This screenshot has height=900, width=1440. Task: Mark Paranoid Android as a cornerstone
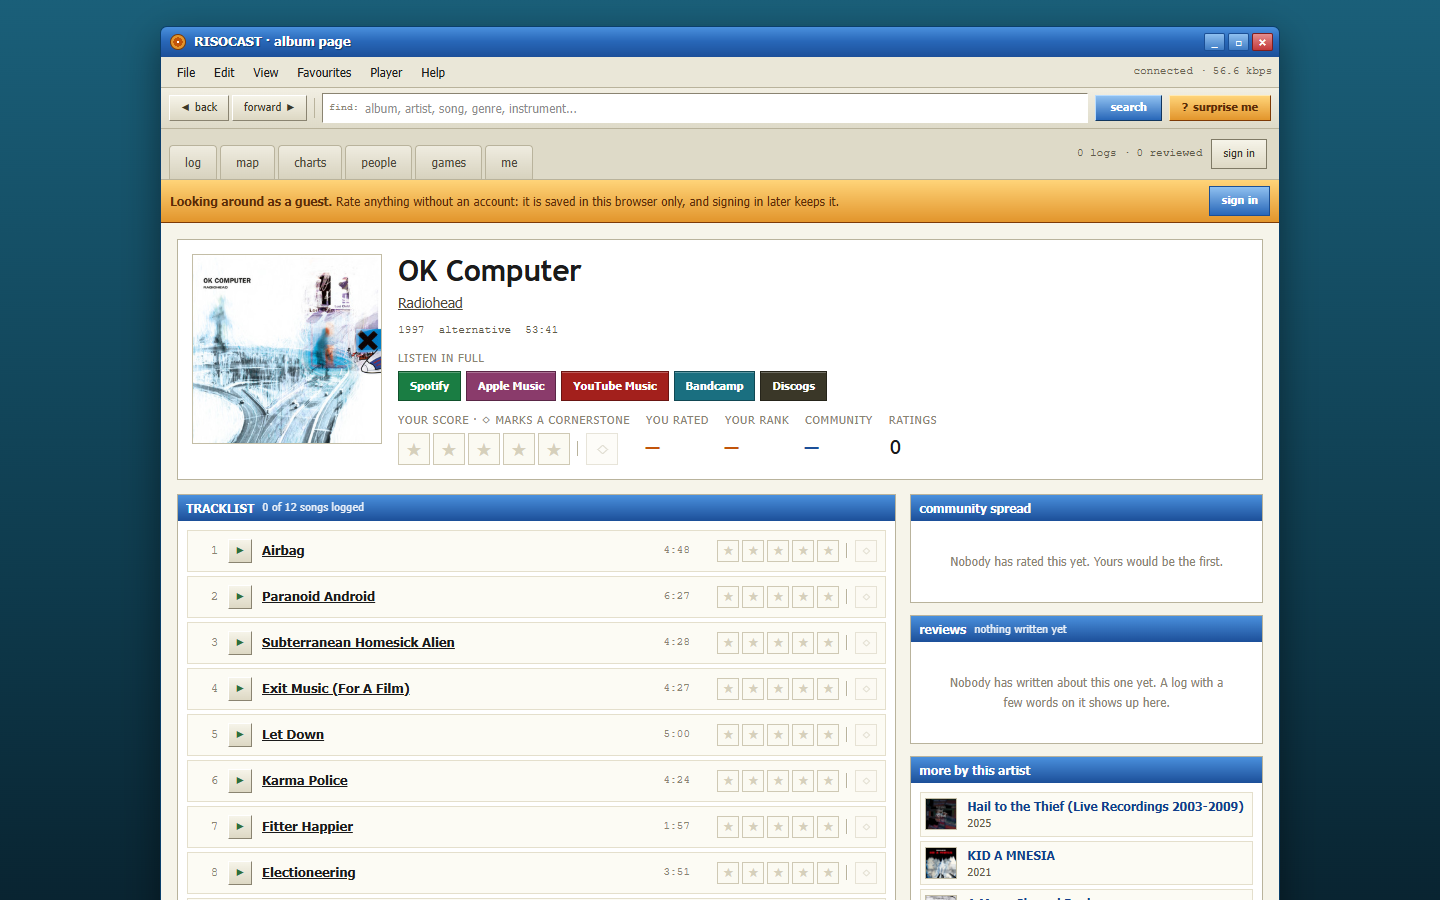coord(866,597)
